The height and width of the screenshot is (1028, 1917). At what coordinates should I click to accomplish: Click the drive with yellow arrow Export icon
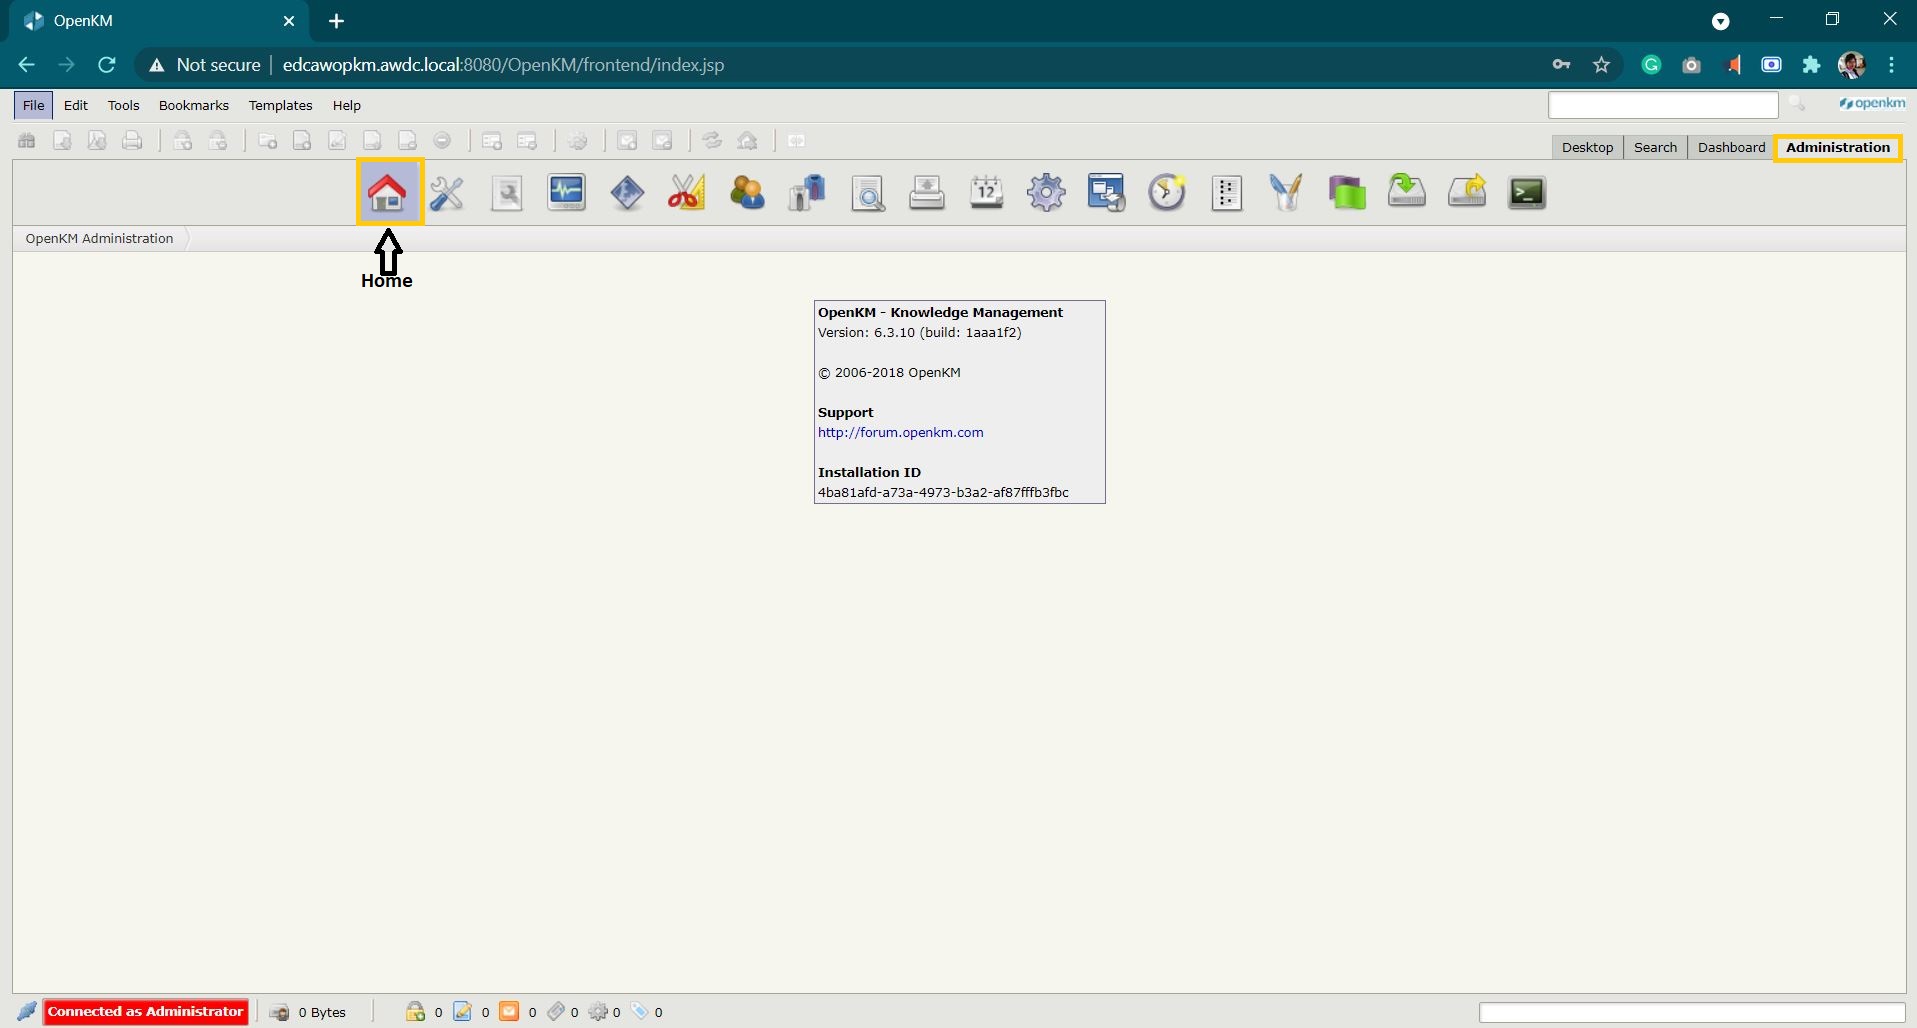[x=1467, y=192]
